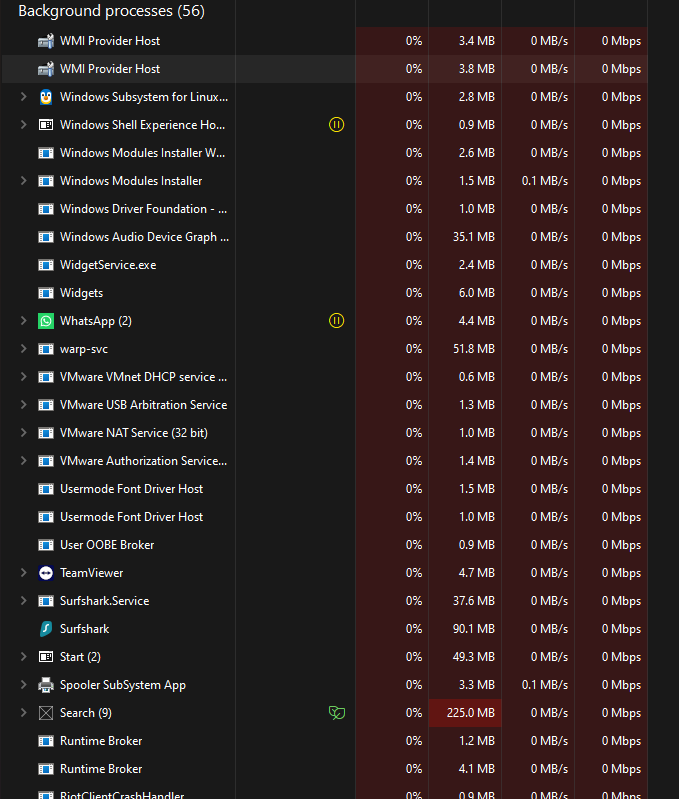Expand the Windows Shell Experience Host group
This screenshot has height=799, width=679.
pyautogui.click(x=23, y=124)
